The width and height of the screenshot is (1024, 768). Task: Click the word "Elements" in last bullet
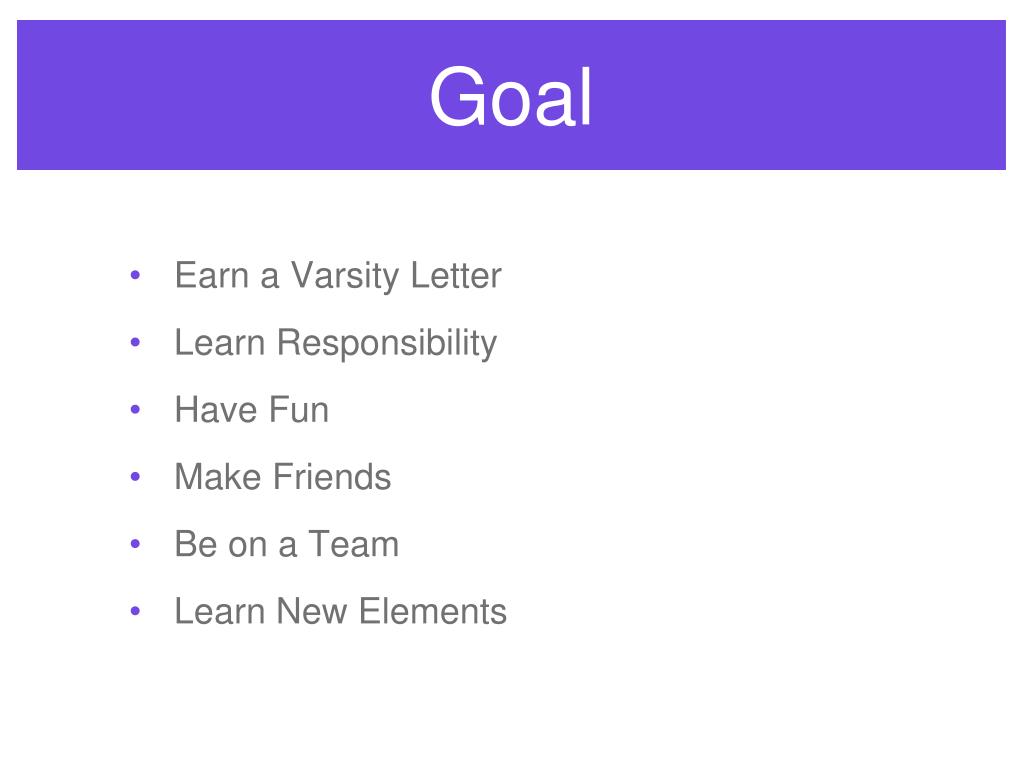[433, 611]
